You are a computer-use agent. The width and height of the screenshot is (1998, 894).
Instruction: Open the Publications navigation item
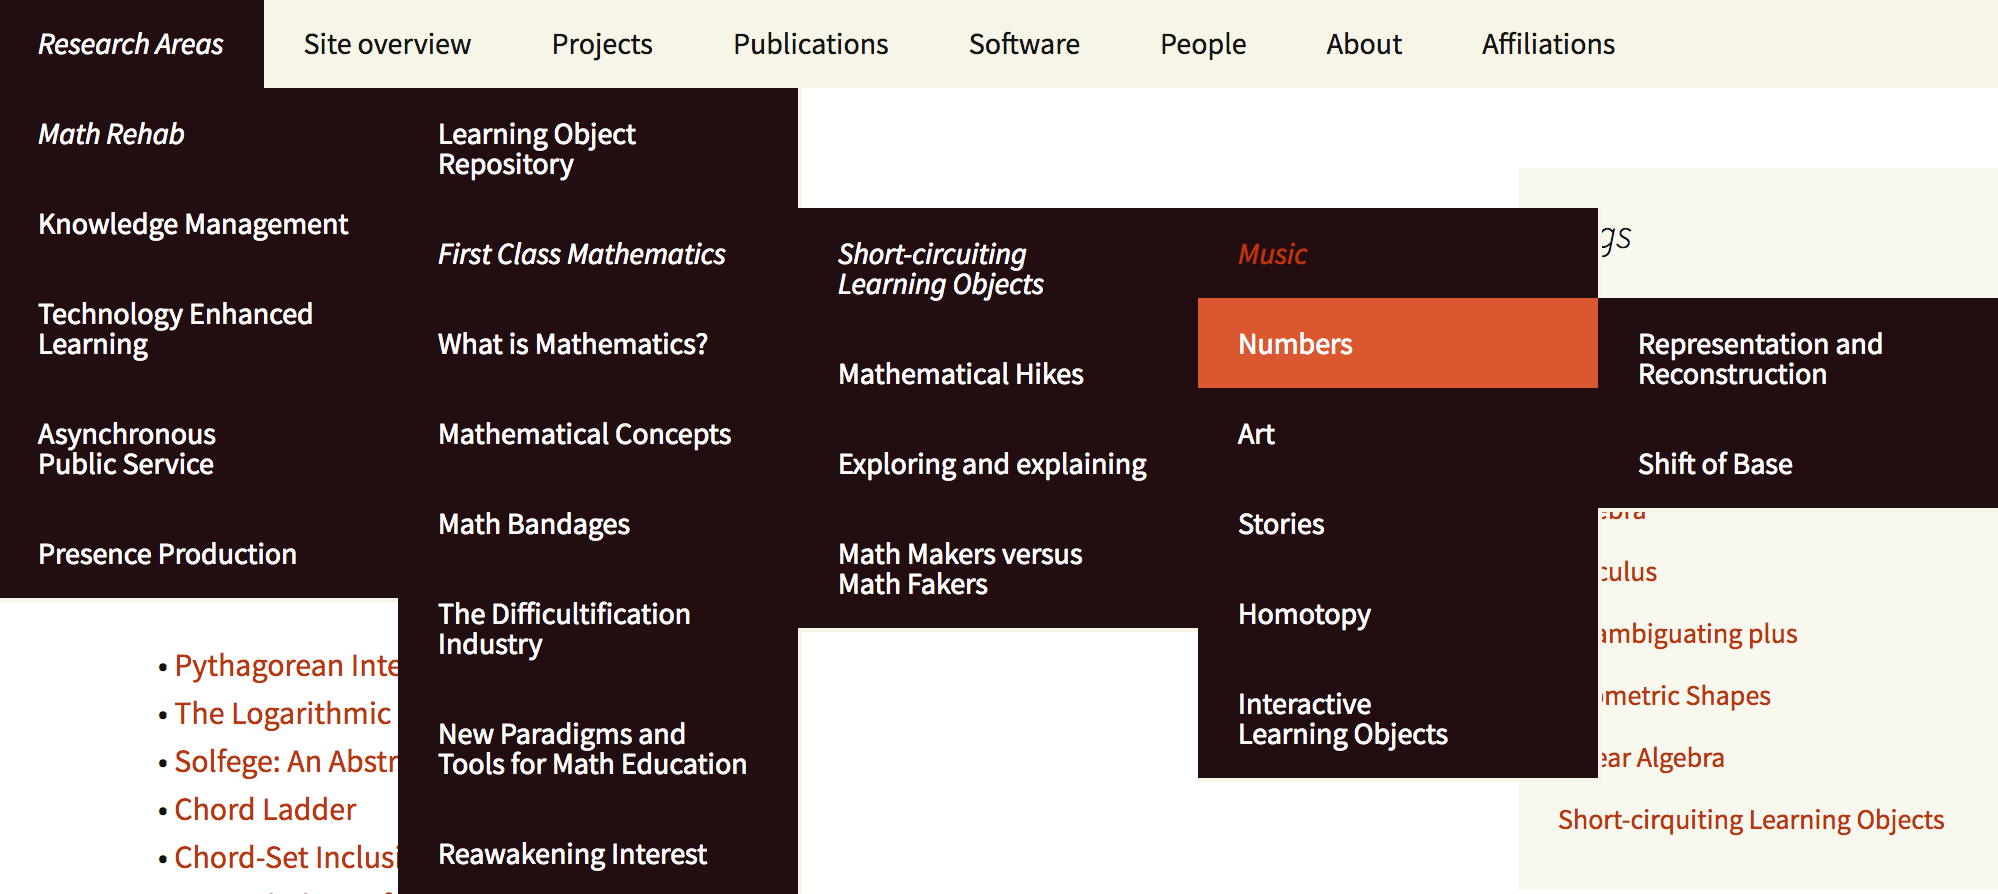pos(810,45)
